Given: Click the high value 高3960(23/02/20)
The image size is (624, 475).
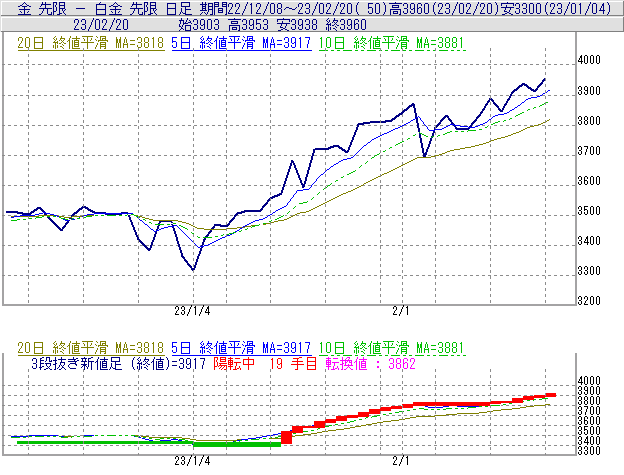Looking at the screenshot, I should click(x=444, y=8).
